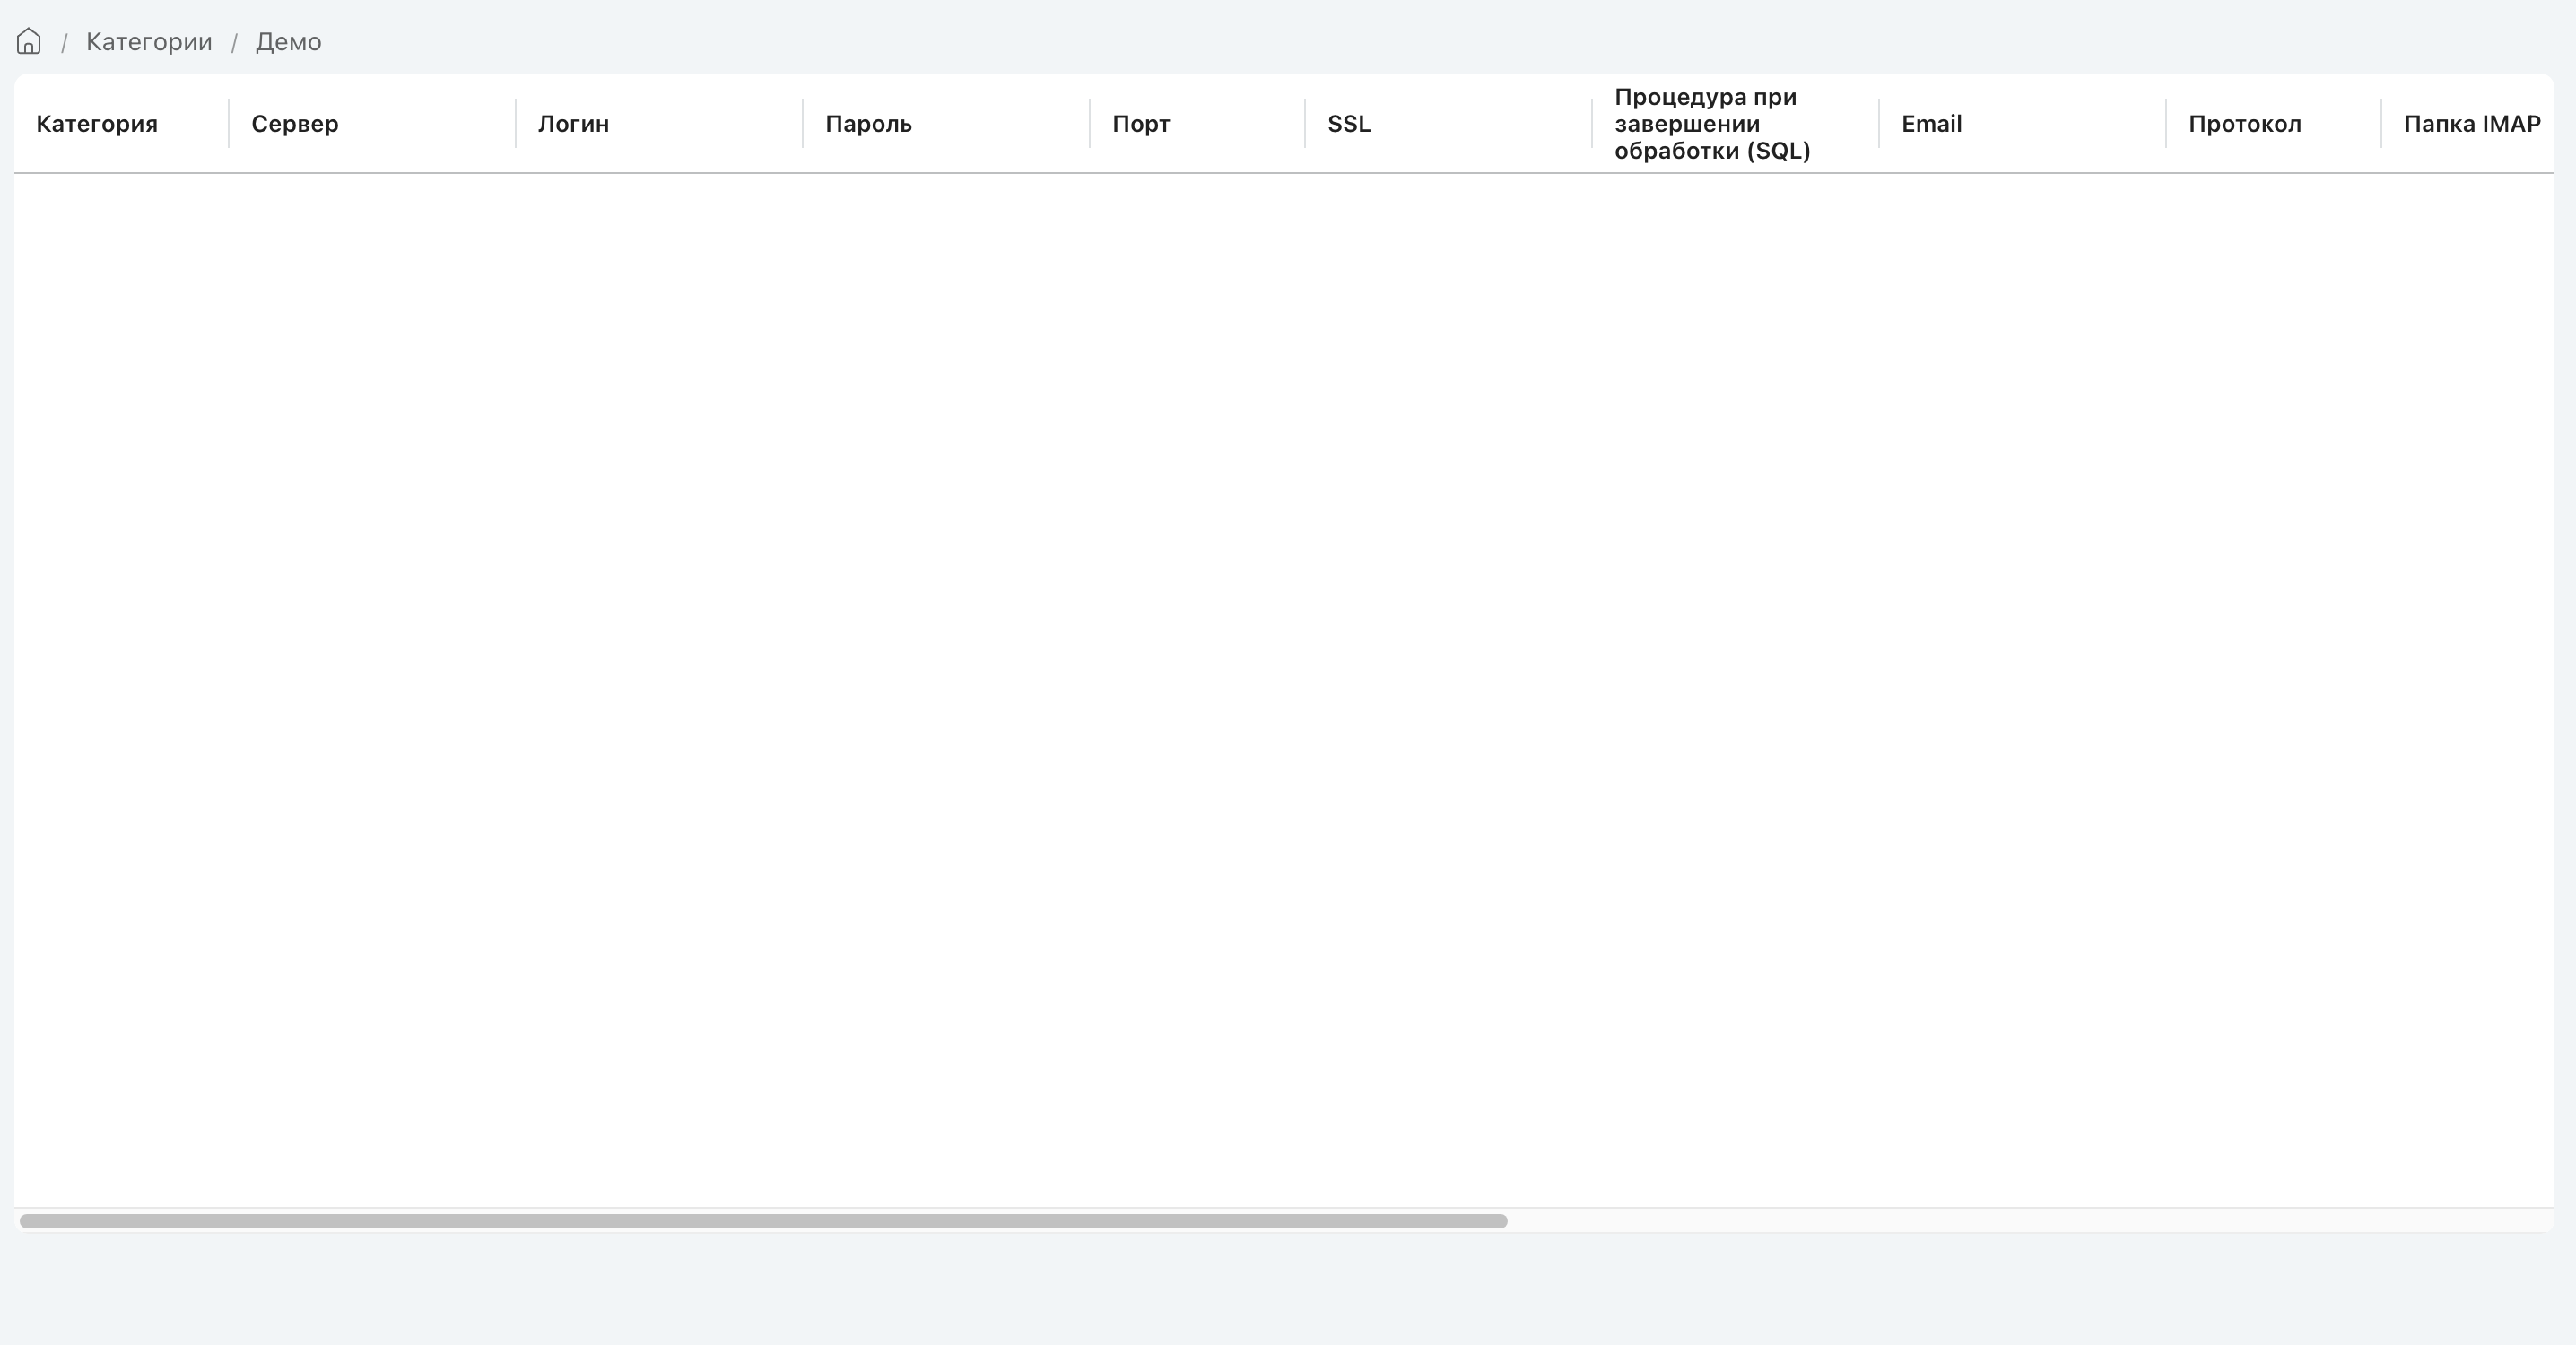
Task: Go to Категории breadcrumb link
Action: [149, 42]
